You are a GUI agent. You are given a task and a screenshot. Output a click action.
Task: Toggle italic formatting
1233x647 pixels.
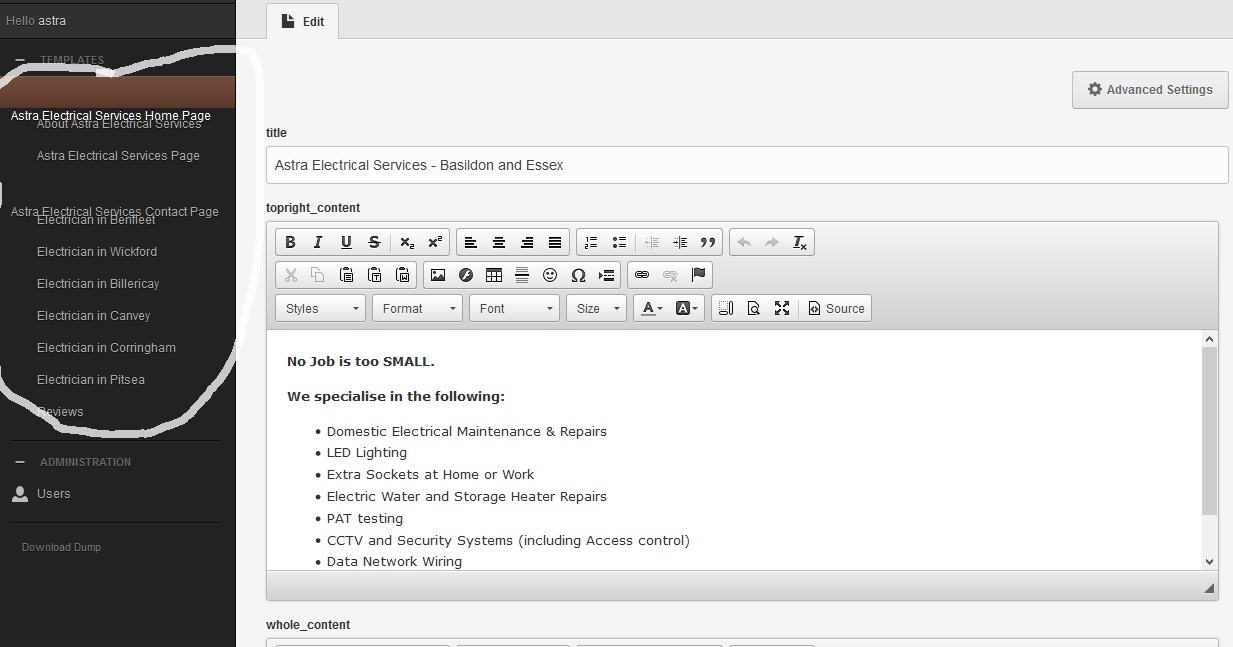(318, 242)
